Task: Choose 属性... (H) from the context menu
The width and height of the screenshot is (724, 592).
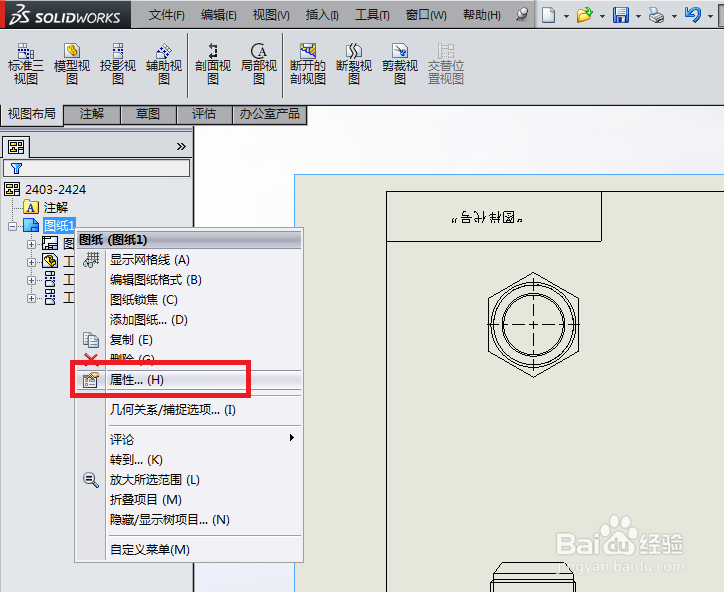Action: [x=189, y=380]
